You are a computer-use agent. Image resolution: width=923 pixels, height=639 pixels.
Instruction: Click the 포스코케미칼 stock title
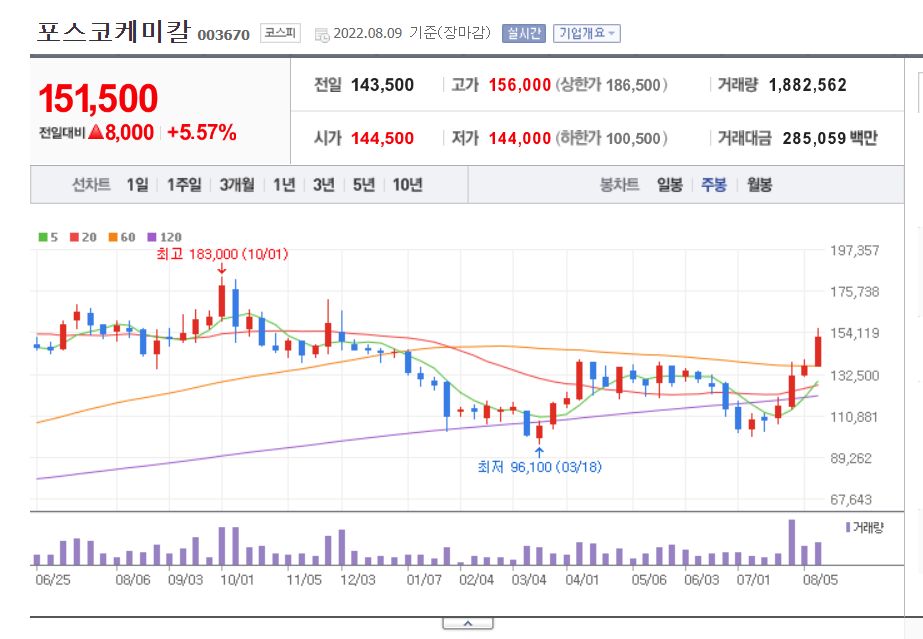point(114,32)
